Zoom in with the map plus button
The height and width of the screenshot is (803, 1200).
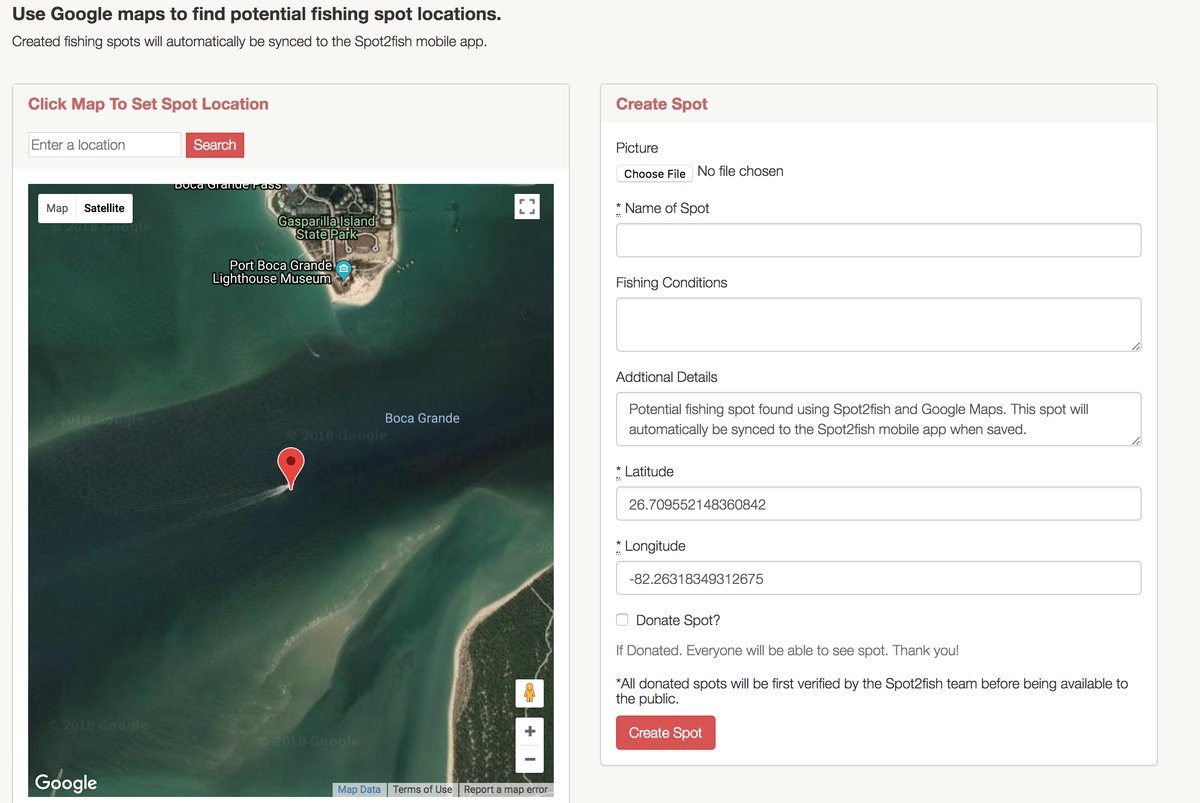(x=530, y=731)
